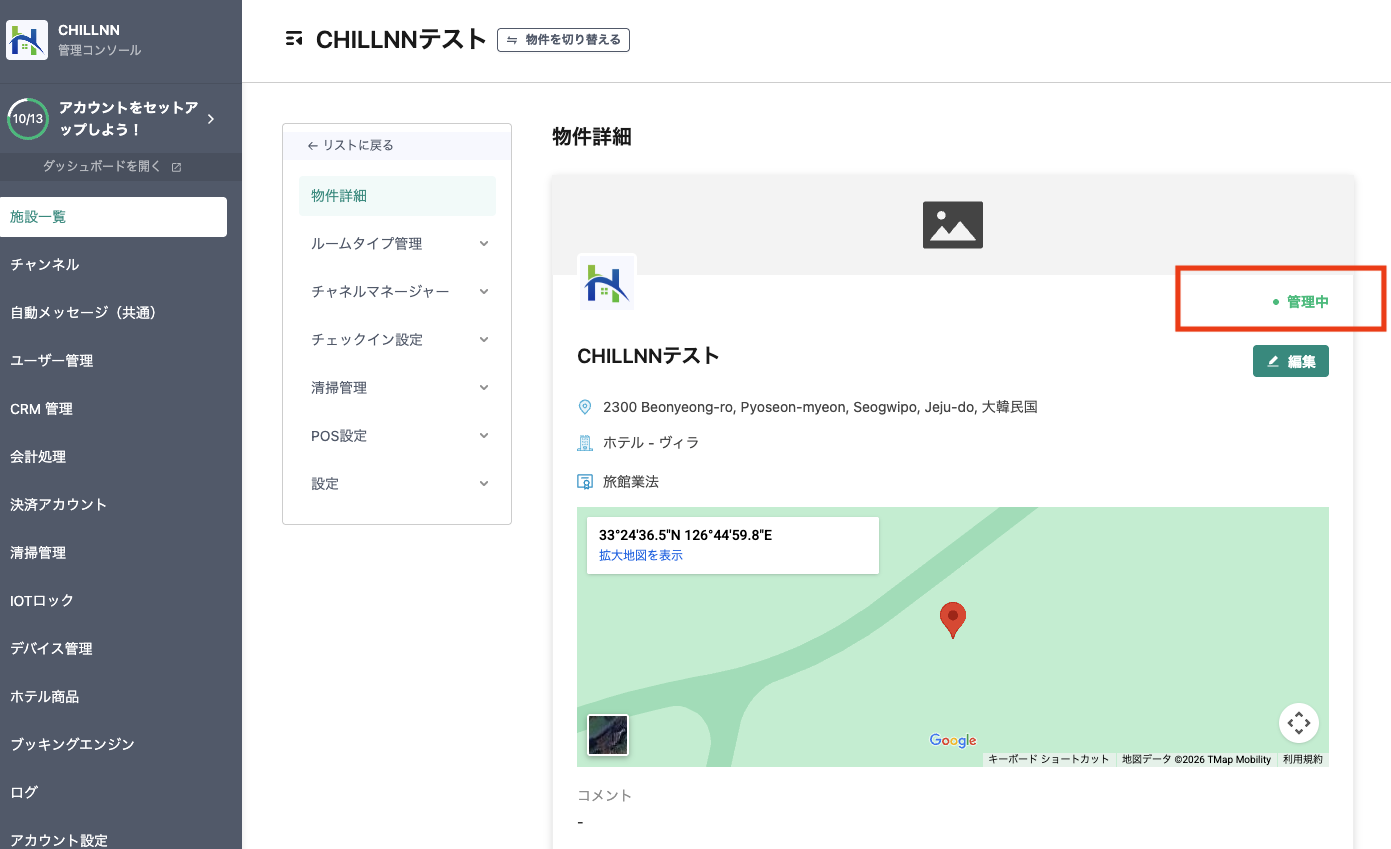Click the building icon beside ホテル - ヴィラ
Screen dimensions: 1391x849
[585, 442]
